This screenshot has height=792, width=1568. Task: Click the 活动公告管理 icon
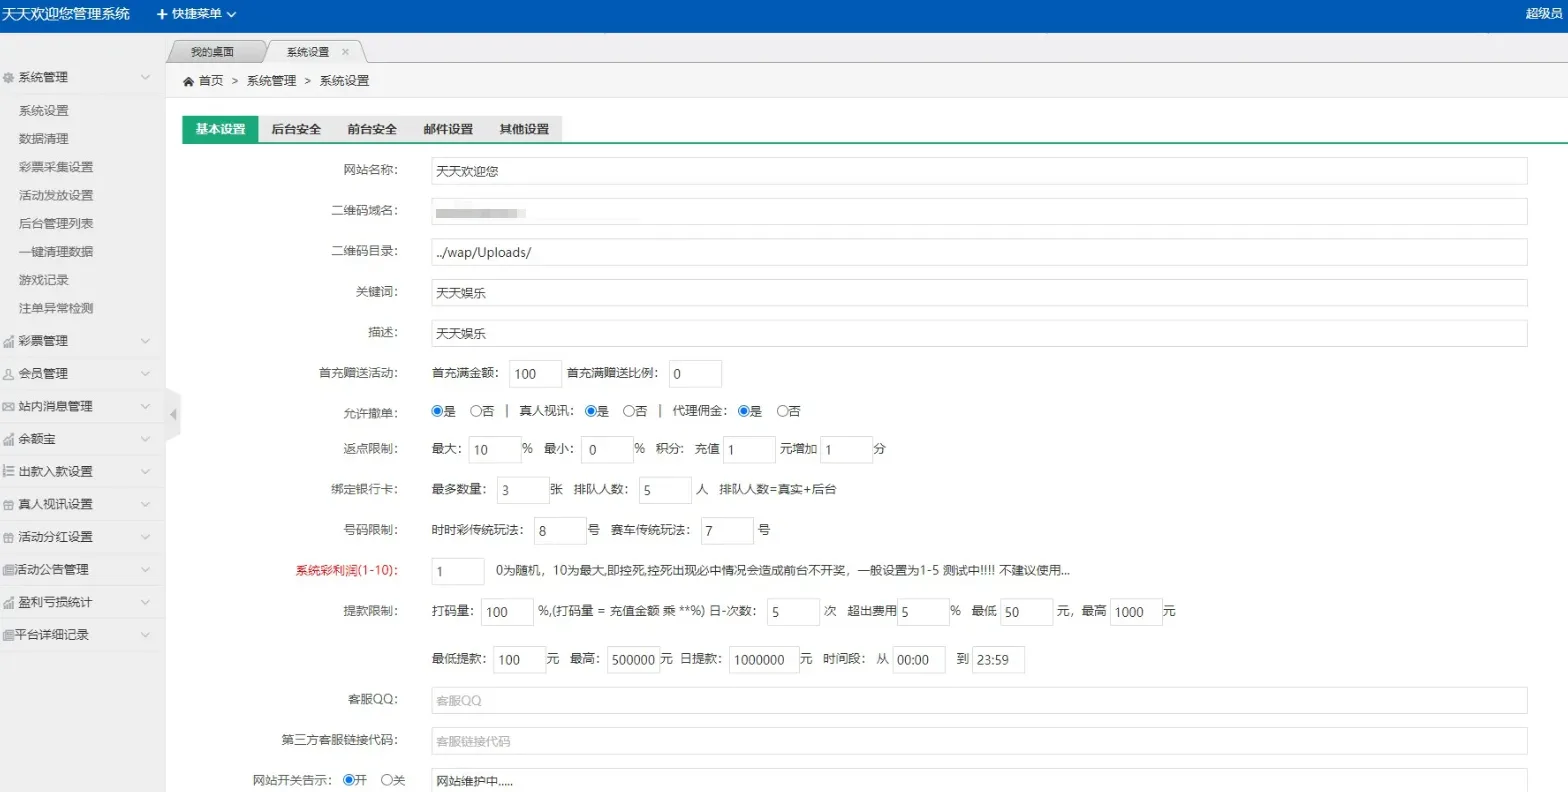[x=9, y=570]
